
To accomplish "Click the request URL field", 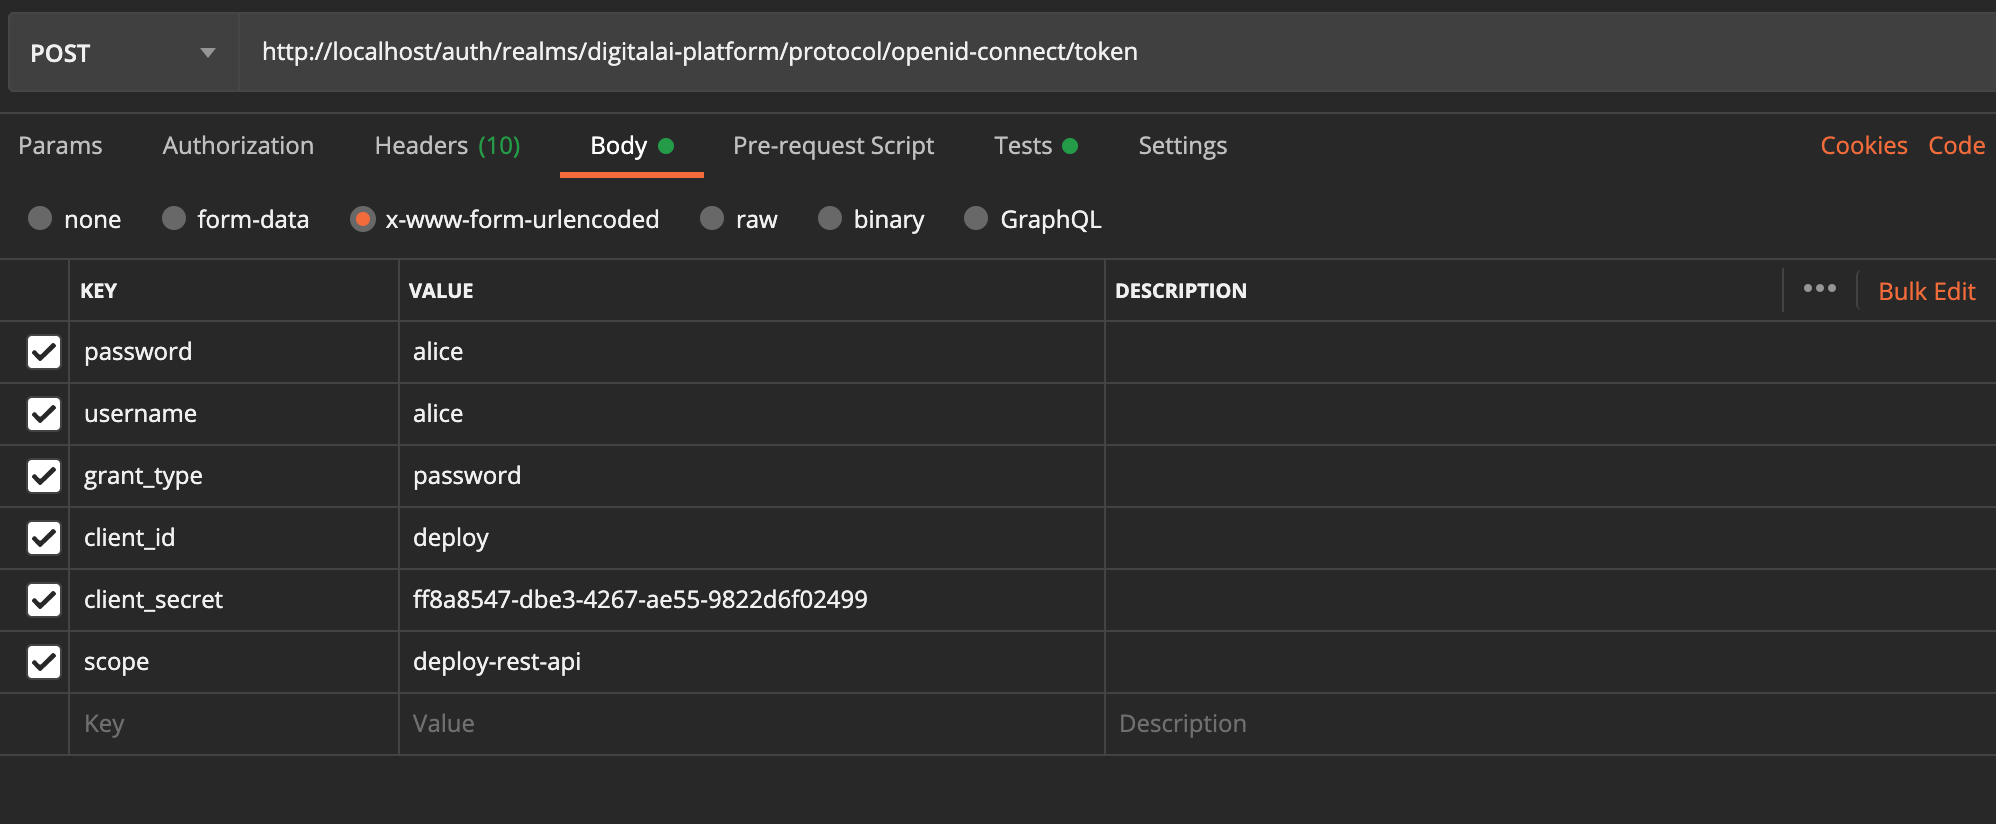I will tap(1117, 53).
